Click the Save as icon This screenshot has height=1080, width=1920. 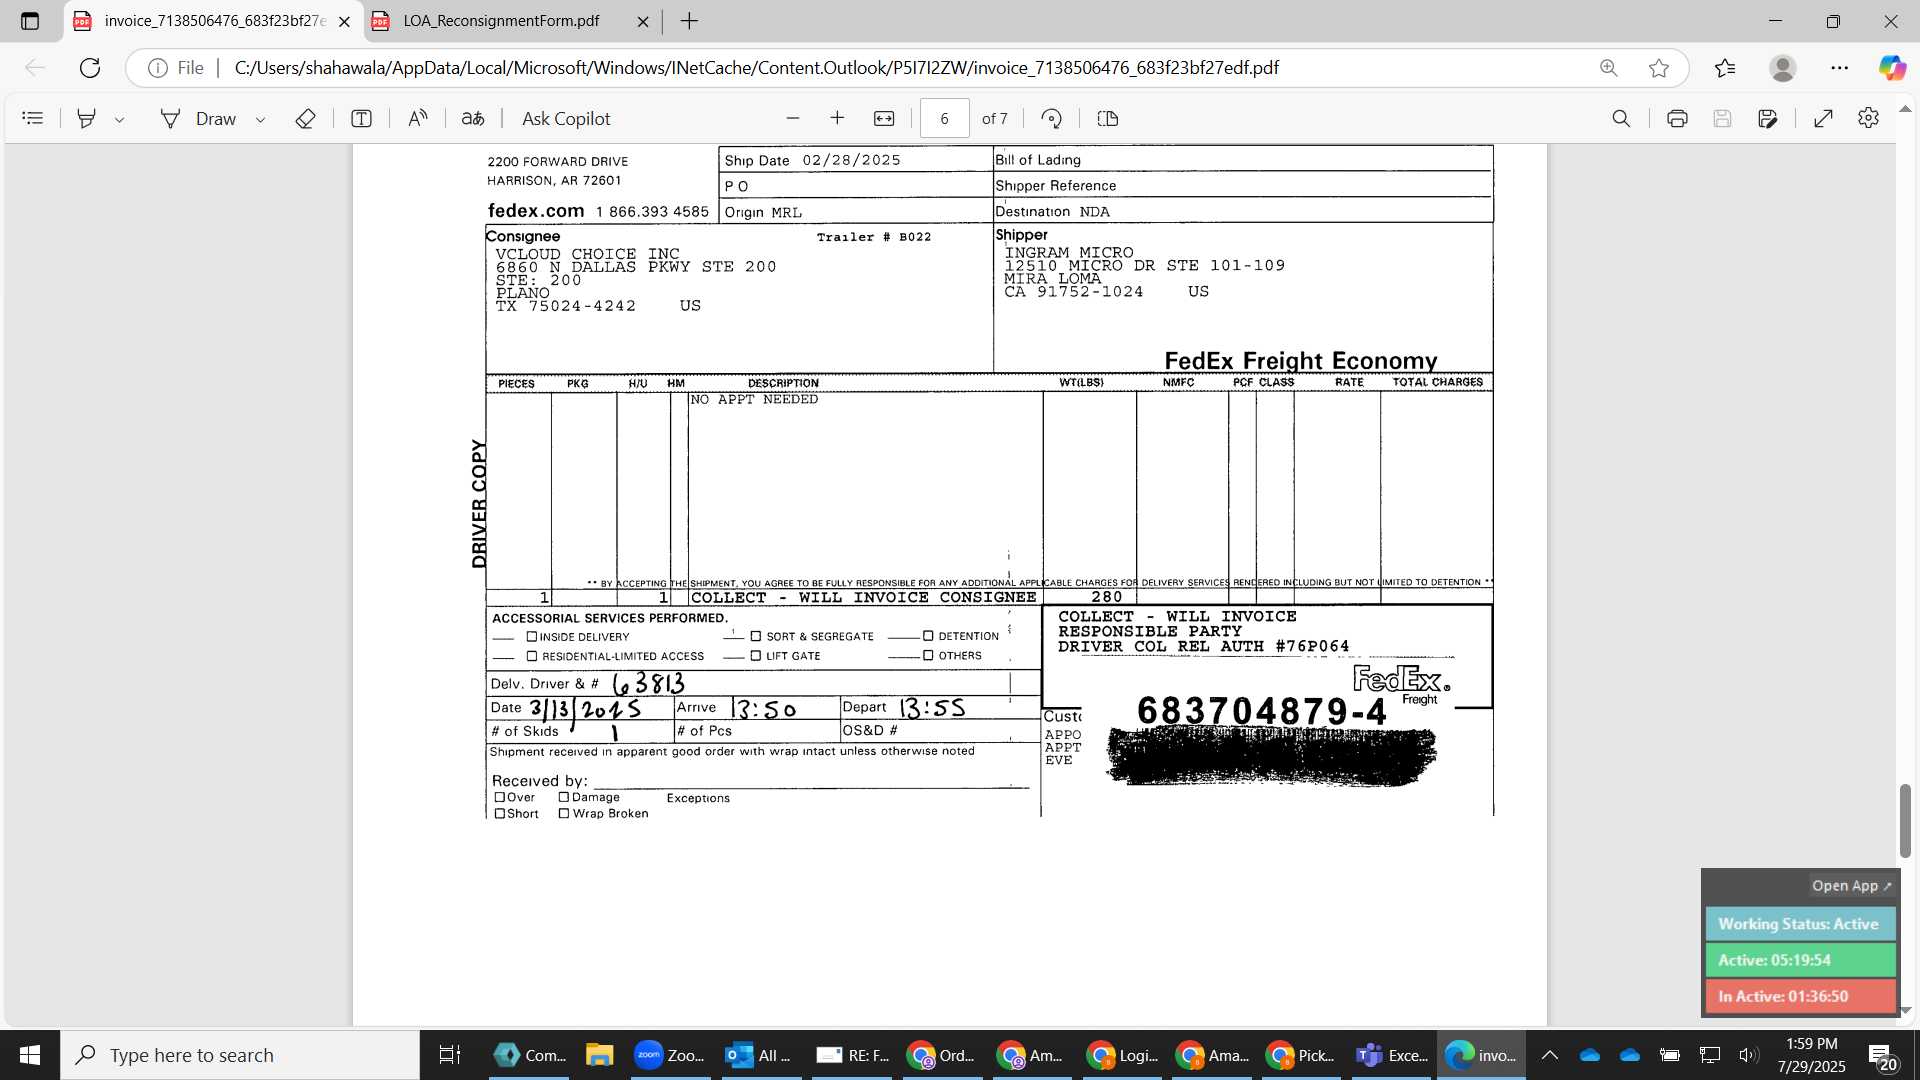click(1768, 118)
